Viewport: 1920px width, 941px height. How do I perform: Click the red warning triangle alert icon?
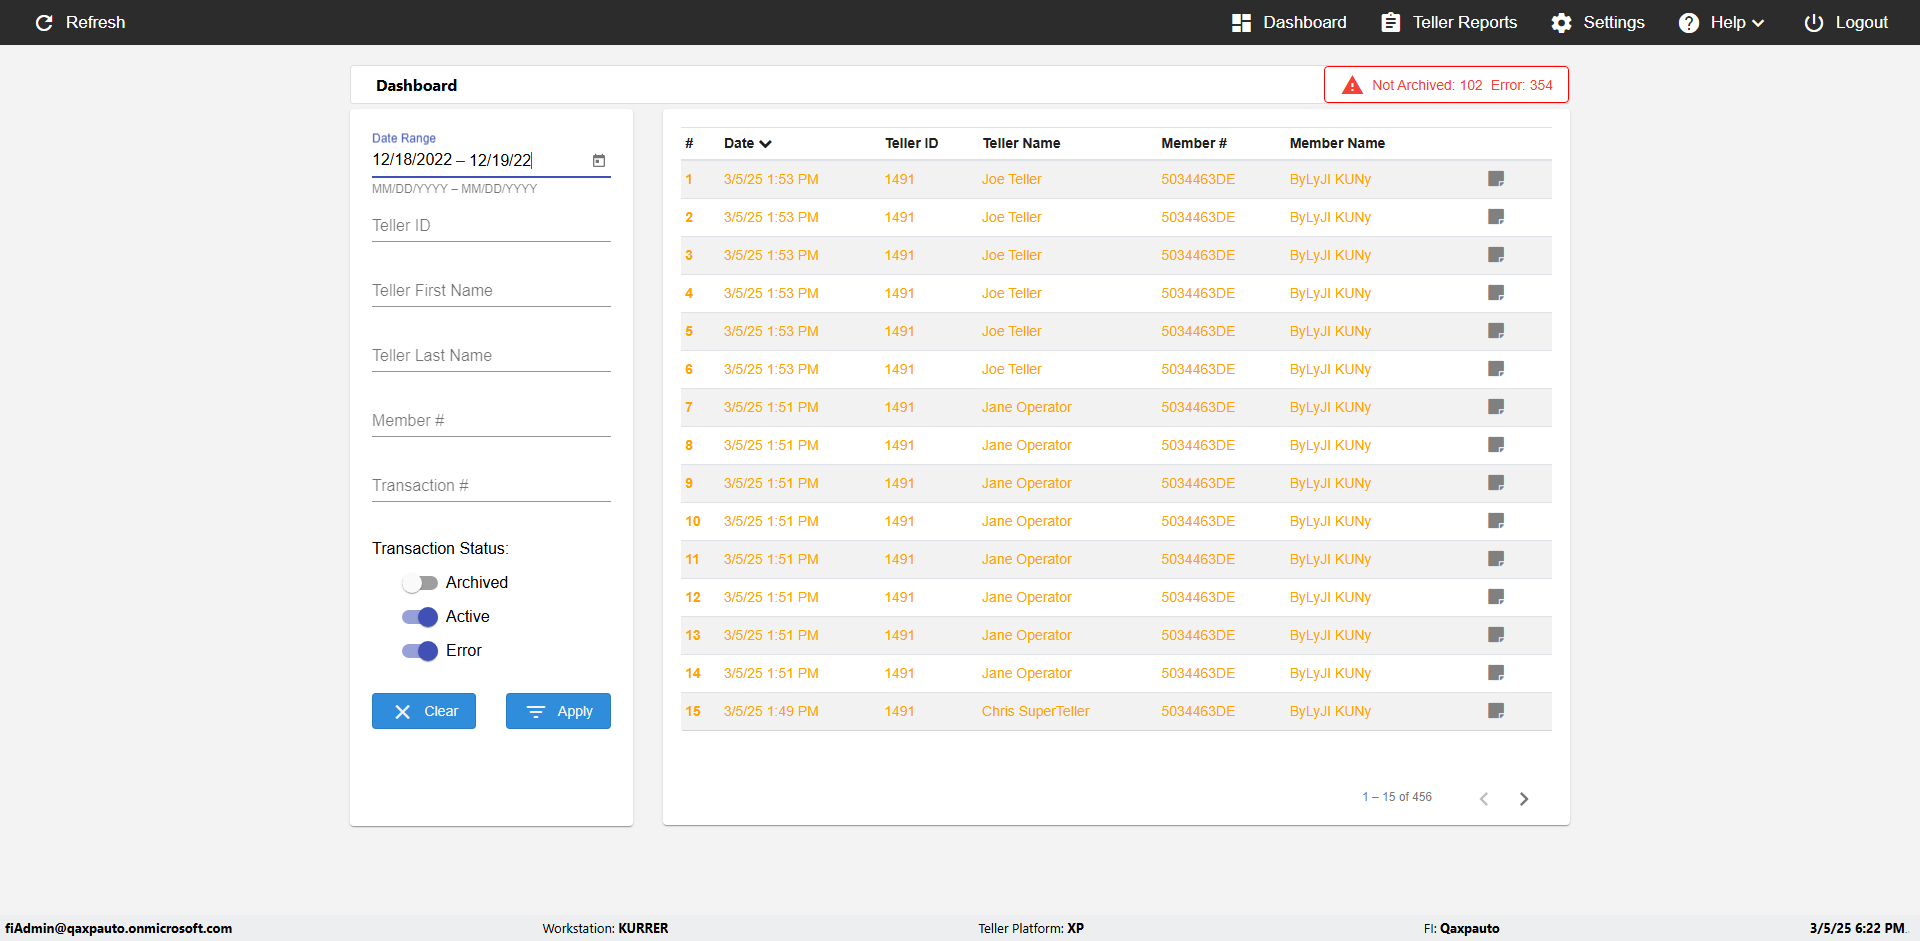pos(1352,85)
